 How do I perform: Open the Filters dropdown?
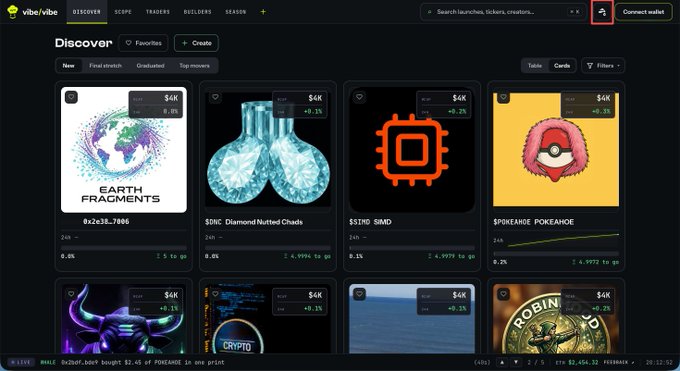[x=603, y=66]
